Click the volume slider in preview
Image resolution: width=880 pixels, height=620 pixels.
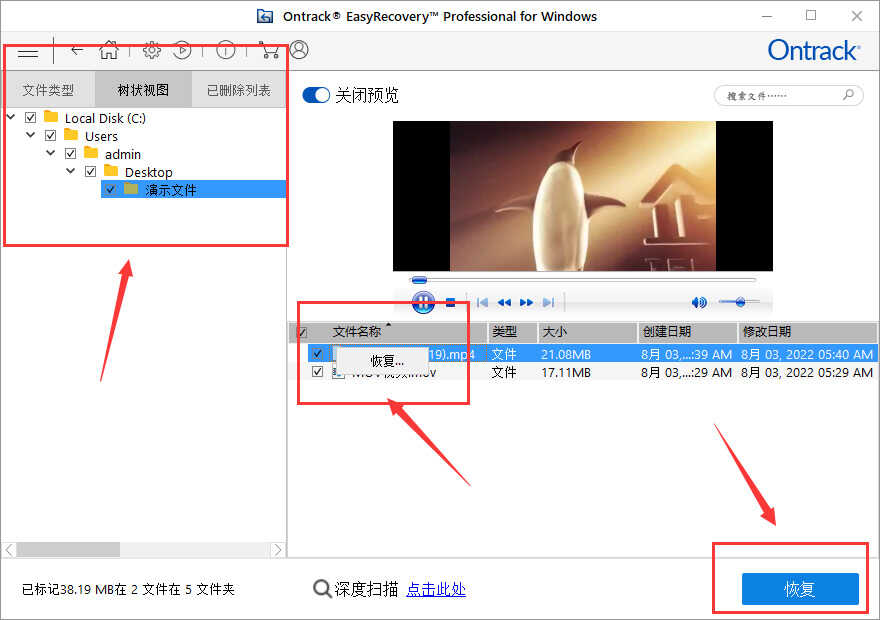(739, 302)
